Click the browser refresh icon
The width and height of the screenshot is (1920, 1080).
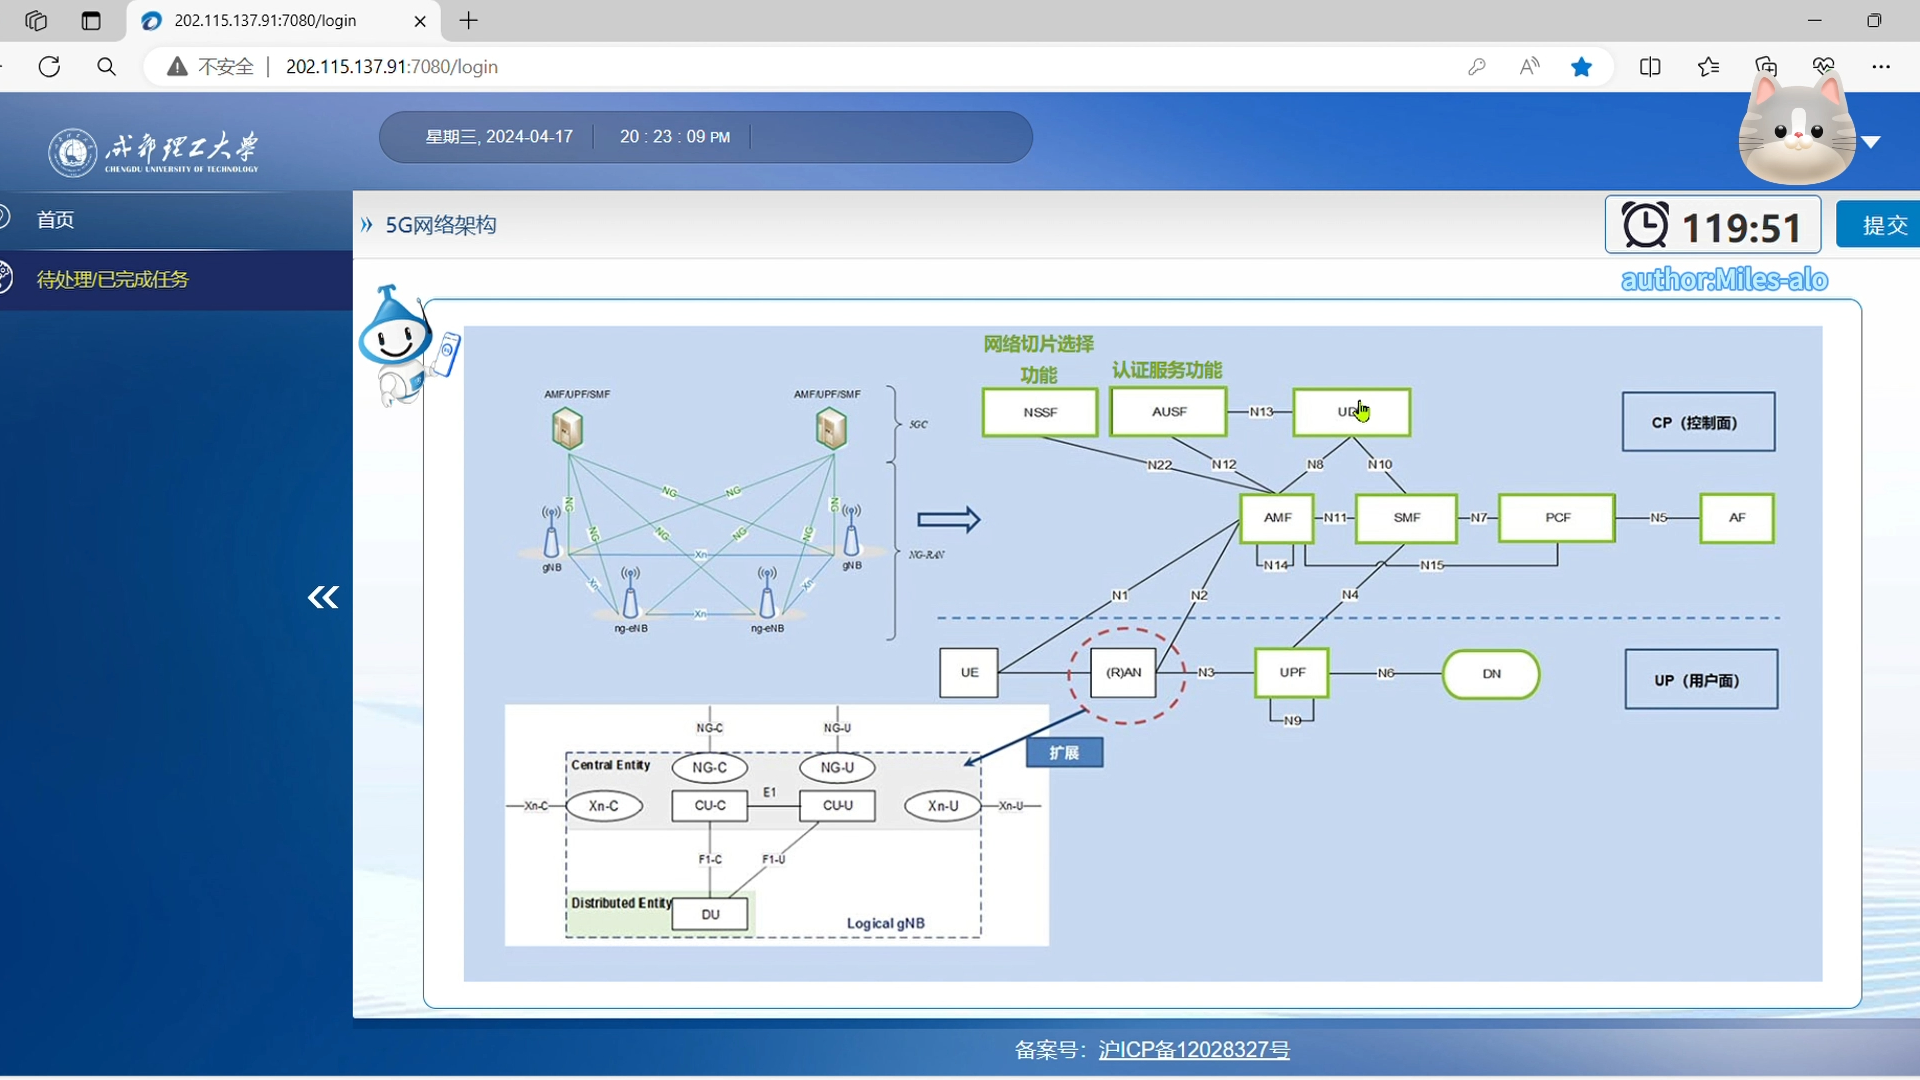tap(49, 67)
